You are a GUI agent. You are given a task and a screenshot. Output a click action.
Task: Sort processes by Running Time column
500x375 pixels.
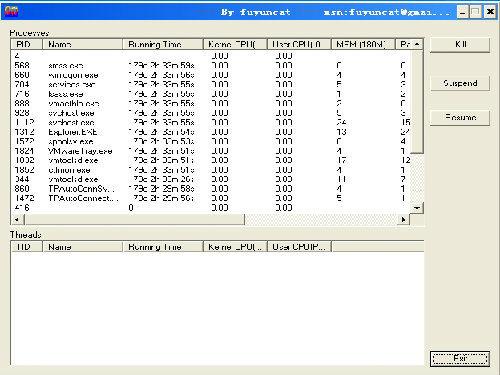(x=163, y=44)
